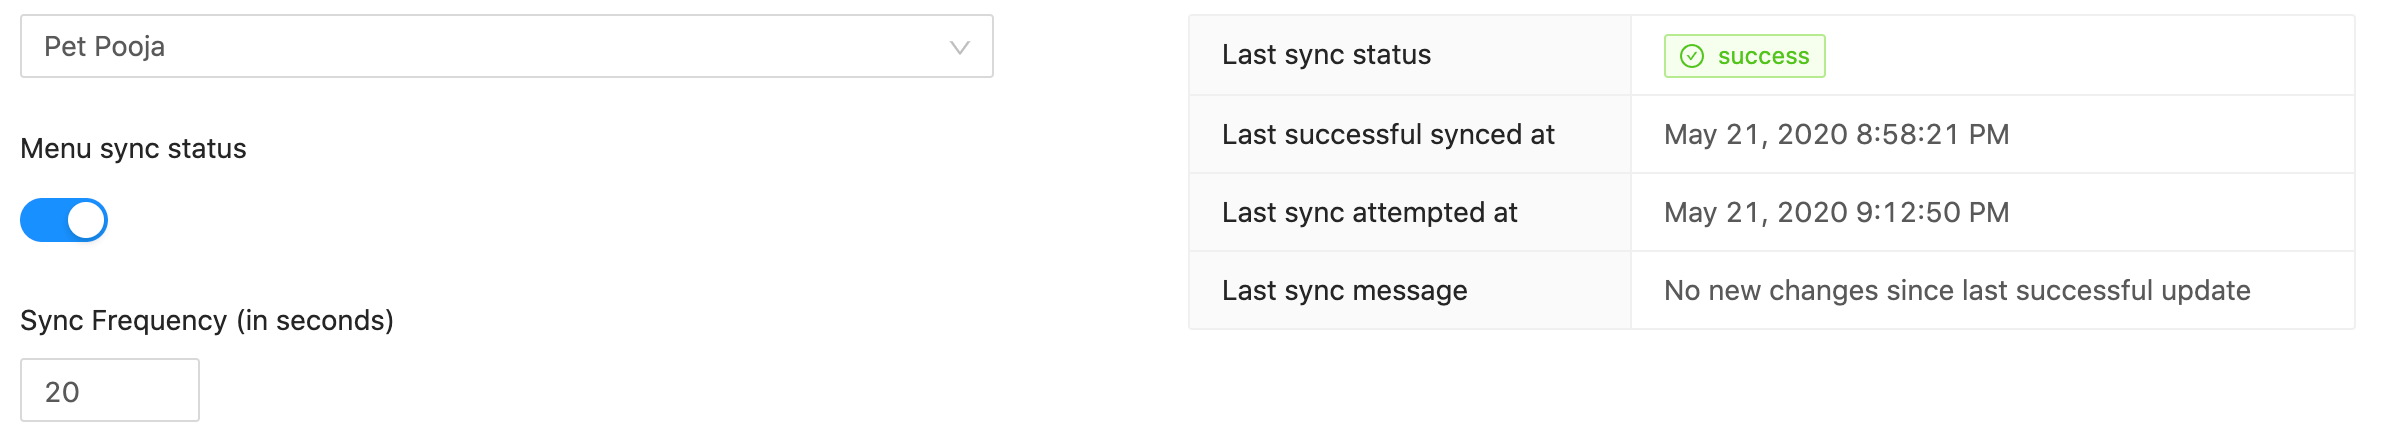The image size is (2390, 436).
Task: Click the value 20 in frequency field
Action: 62,392
